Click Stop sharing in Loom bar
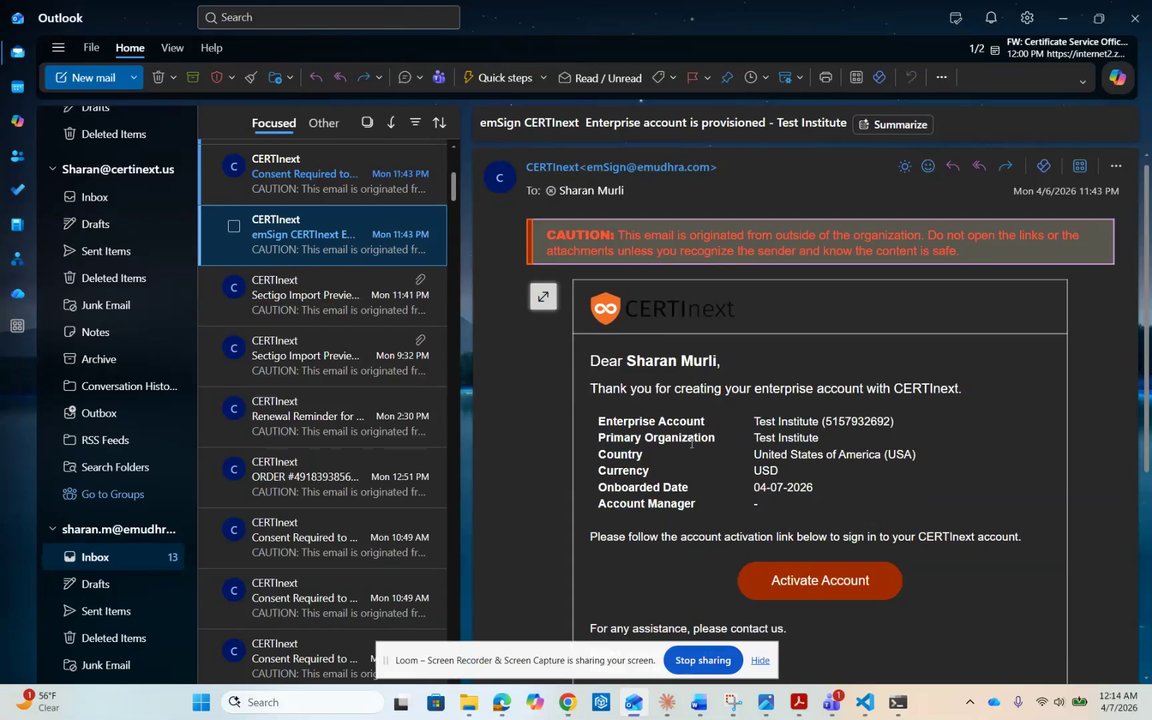 [702, 660]
